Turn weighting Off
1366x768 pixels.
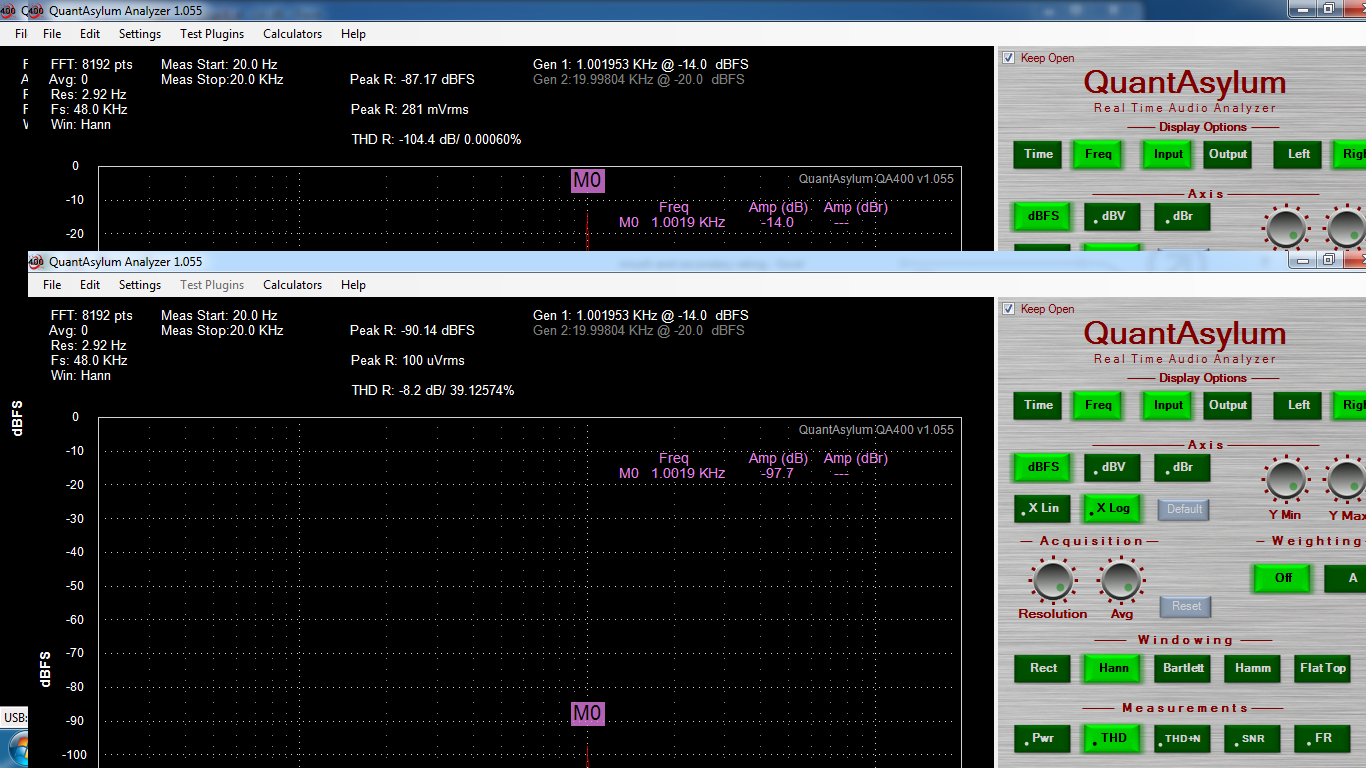click(1283, 578)
